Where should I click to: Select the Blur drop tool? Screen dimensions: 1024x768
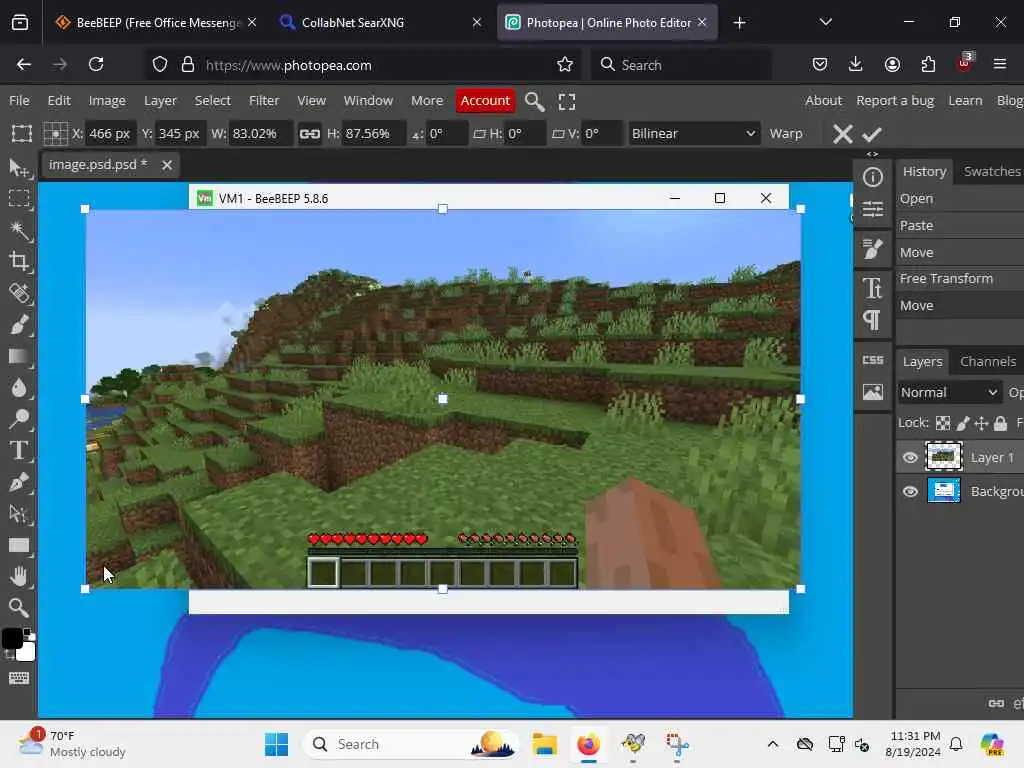(19, 388)
